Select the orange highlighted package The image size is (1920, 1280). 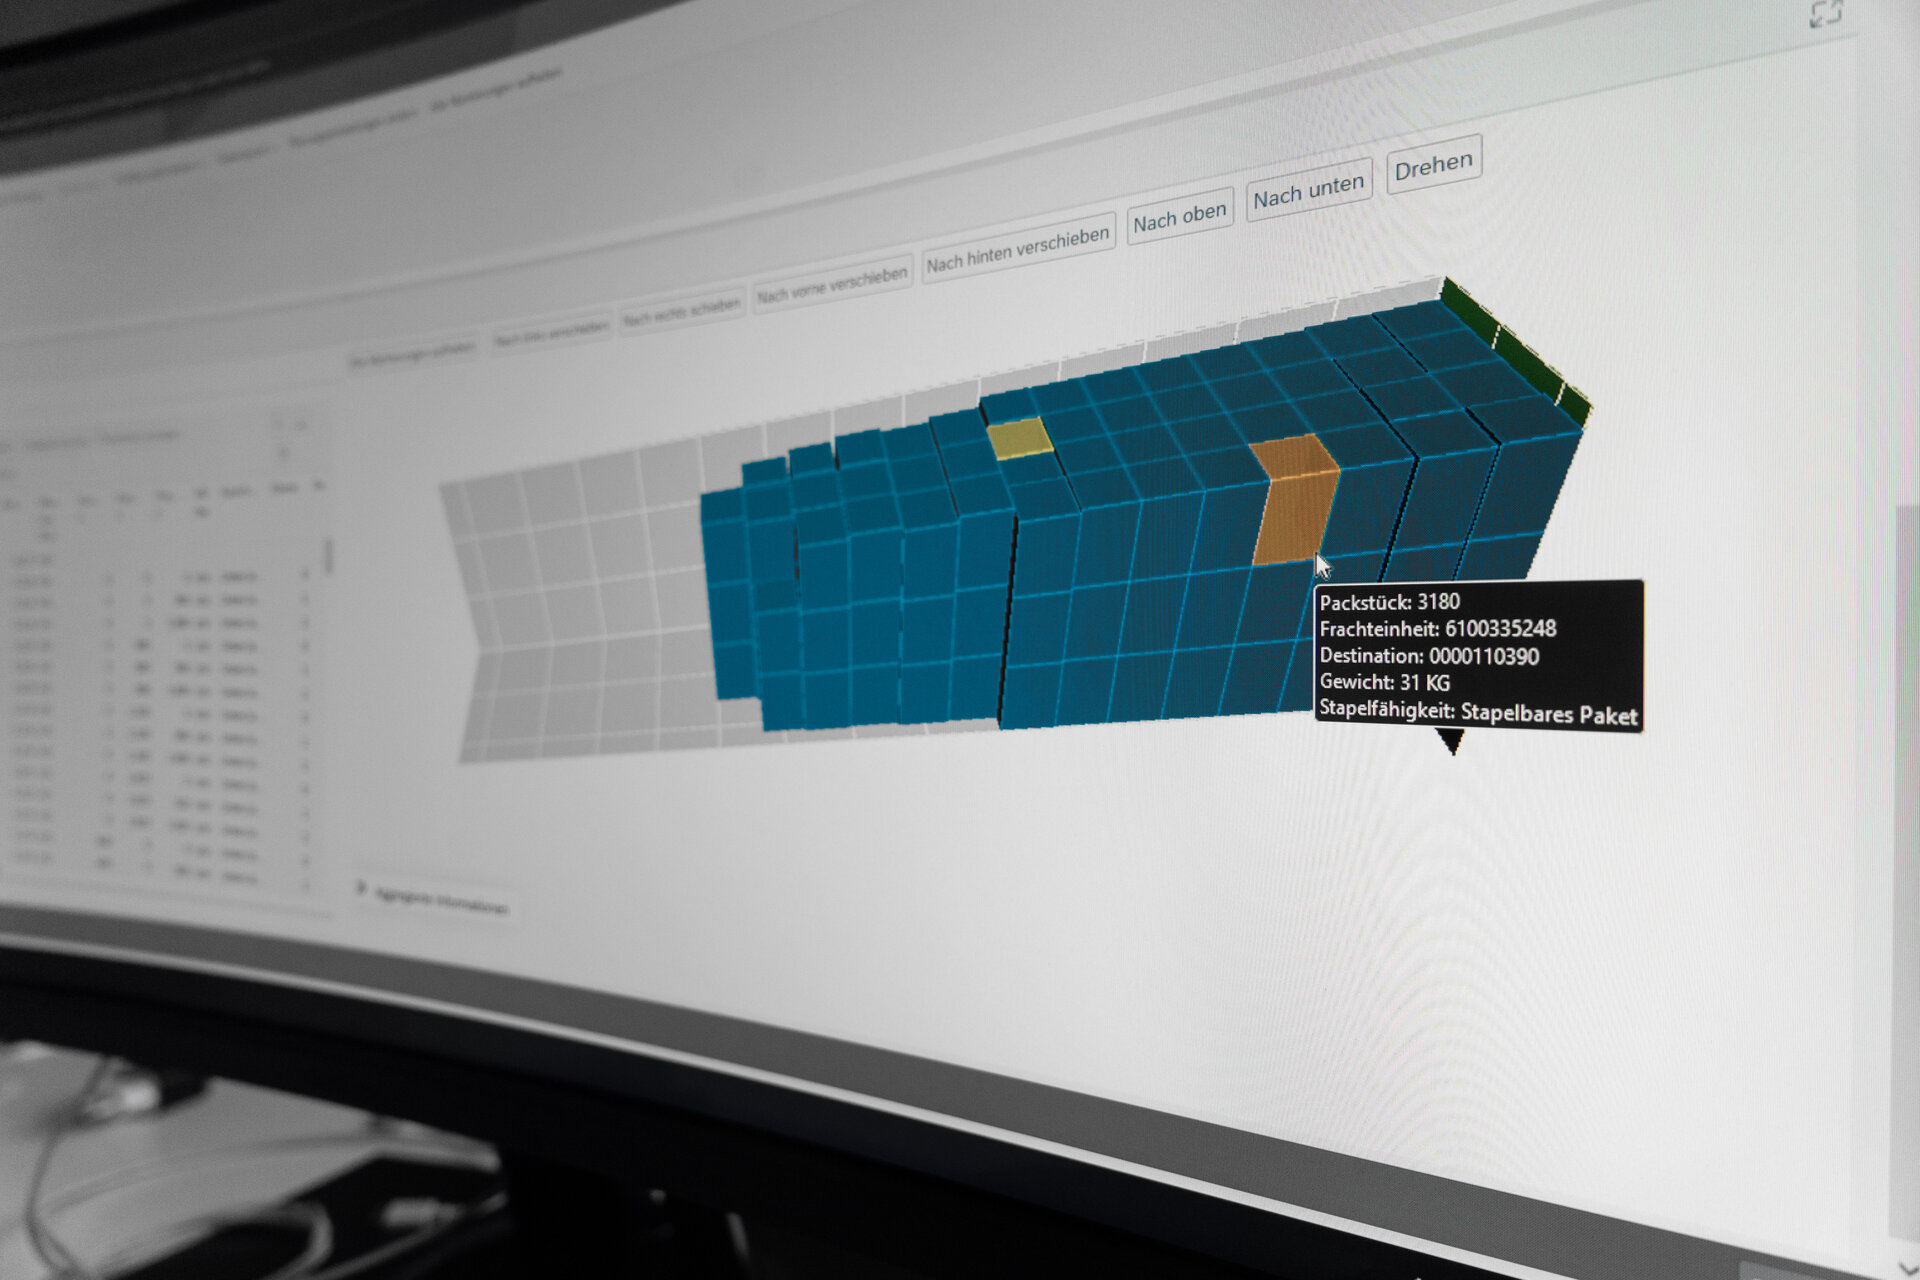click(x=1293, y=505)
